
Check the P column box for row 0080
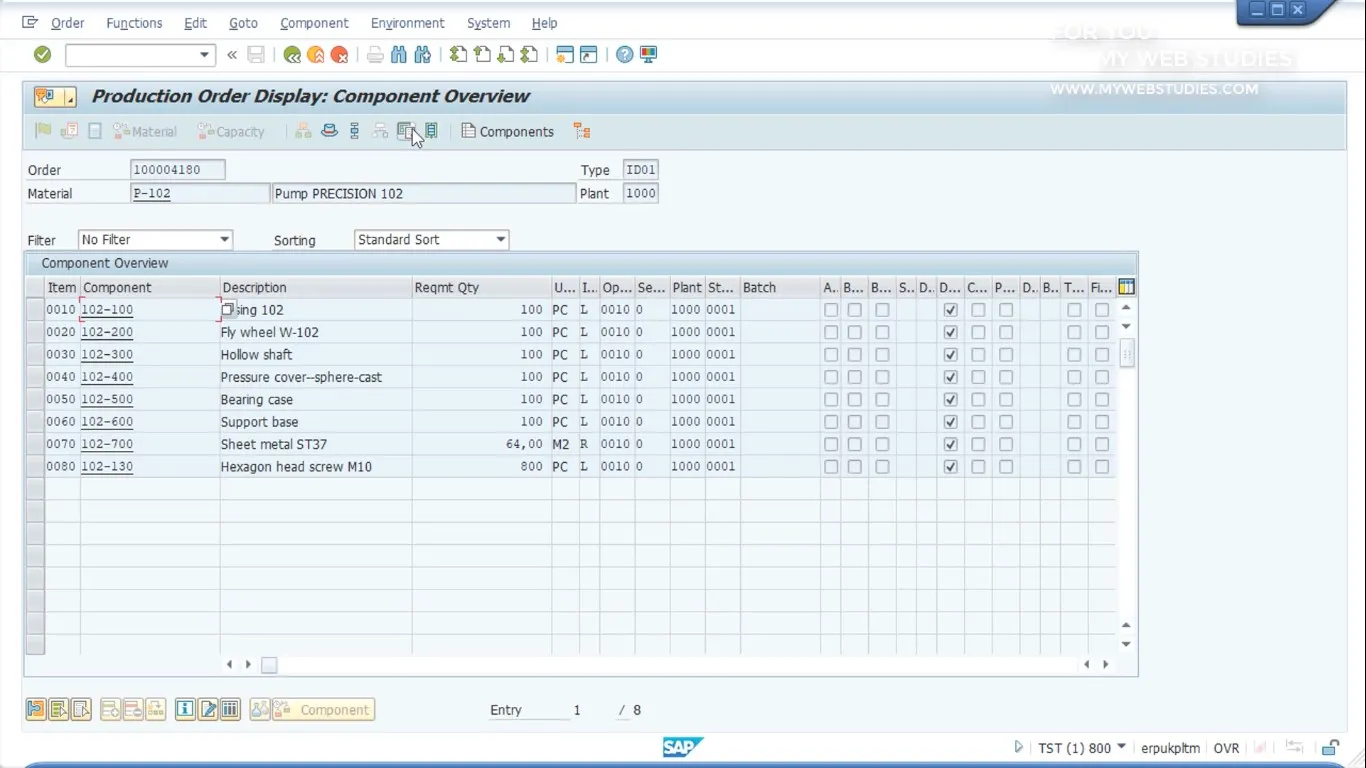click(1006, 467)
